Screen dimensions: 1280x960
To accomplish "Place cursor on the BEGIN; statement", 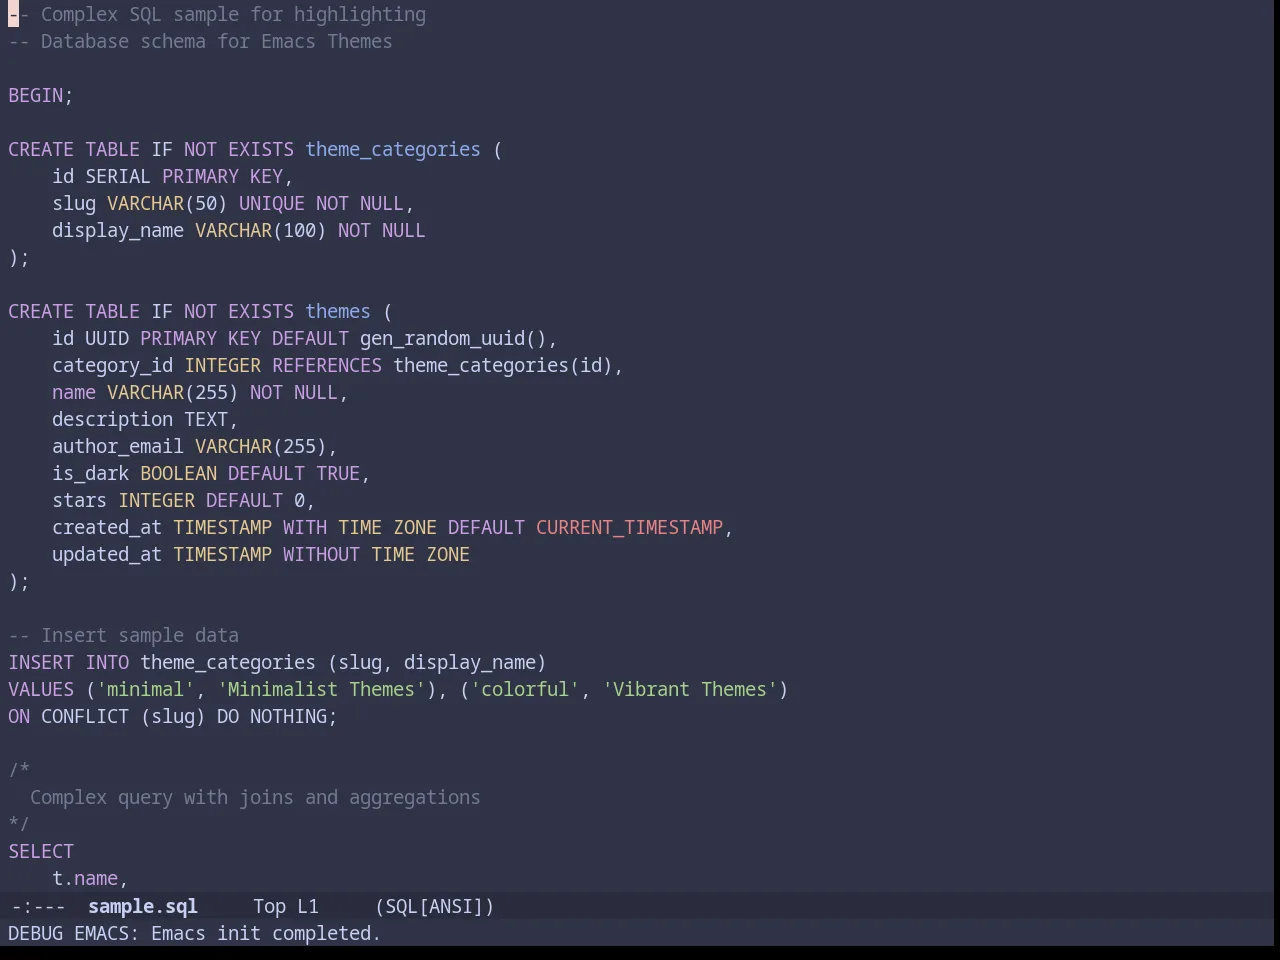I will coord(41,95).
